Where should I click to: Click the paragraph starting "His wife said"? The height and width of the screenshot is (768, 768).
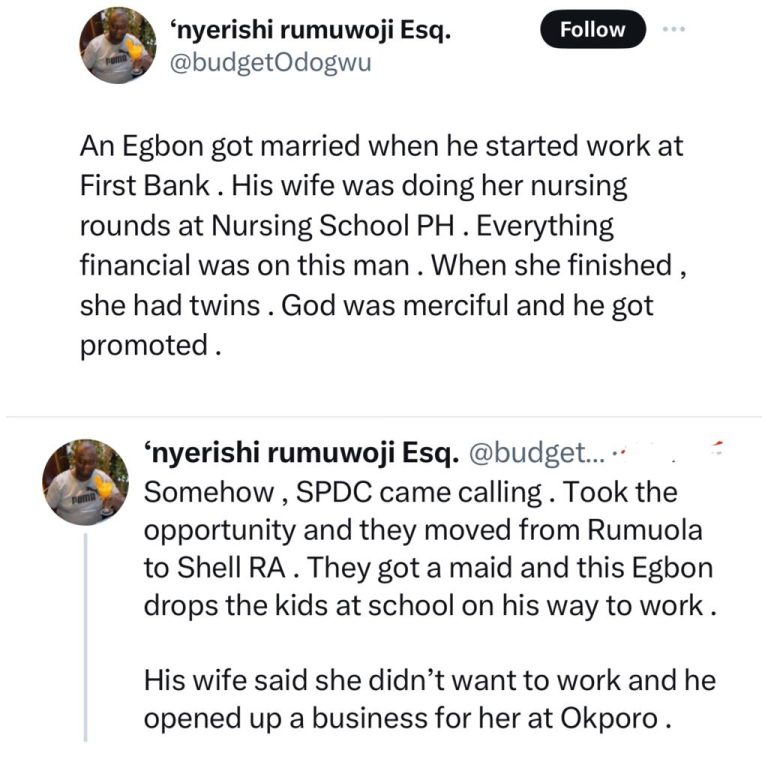click(x=430, y=700)
